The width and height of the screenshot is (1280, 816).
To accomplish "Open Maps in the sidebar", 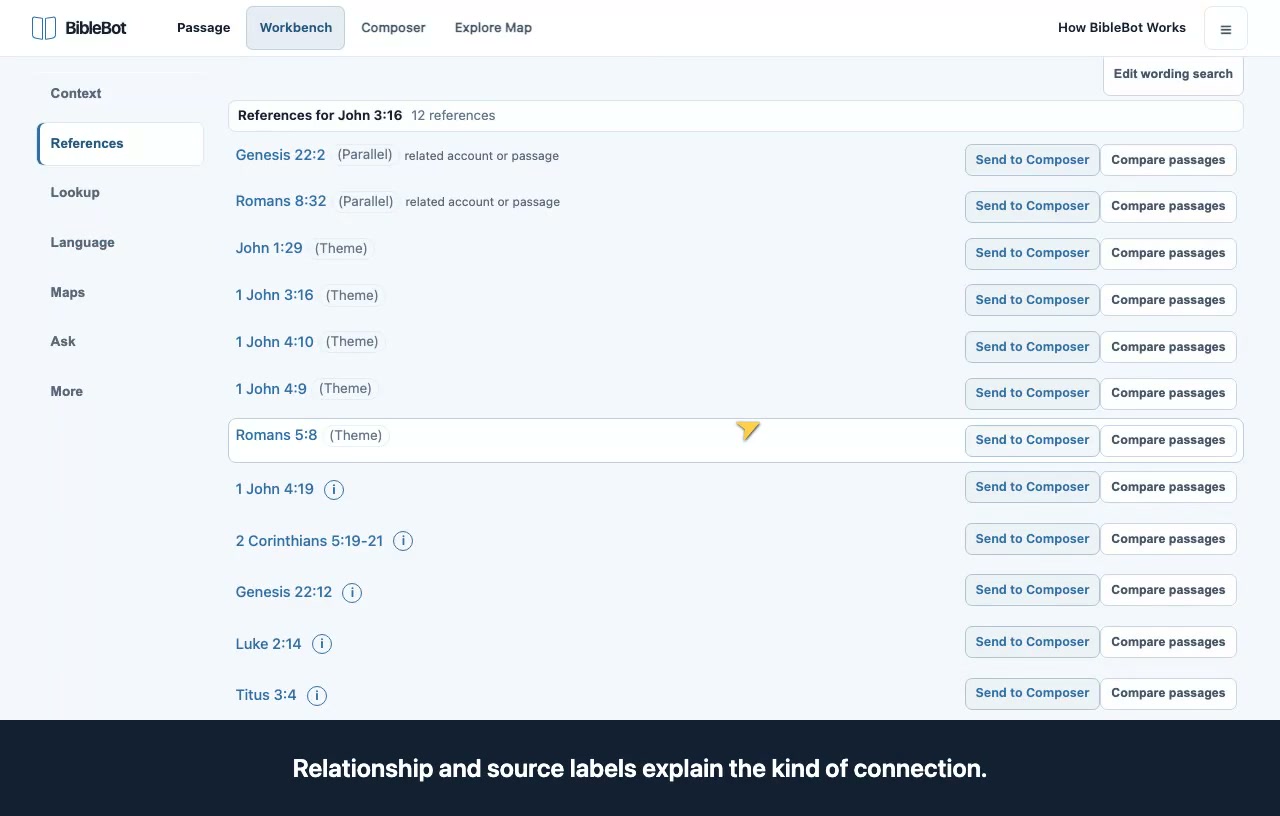I will click(x=120, y=293).
